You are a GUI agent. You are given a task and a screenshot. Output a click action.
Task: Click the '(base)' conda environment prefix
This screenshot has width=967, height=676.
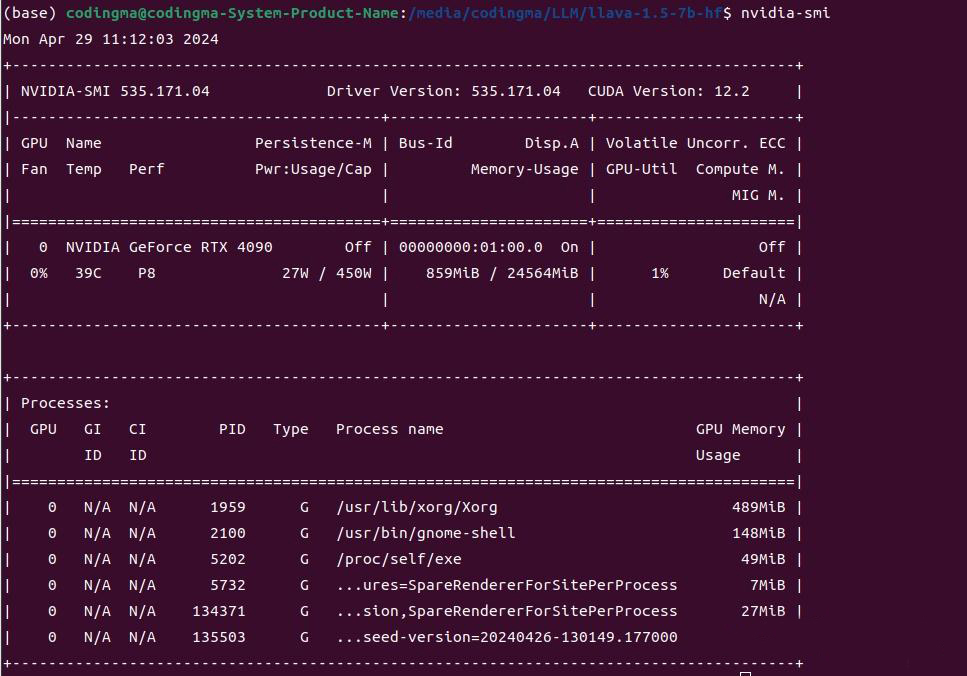click(x=30, y=13)
